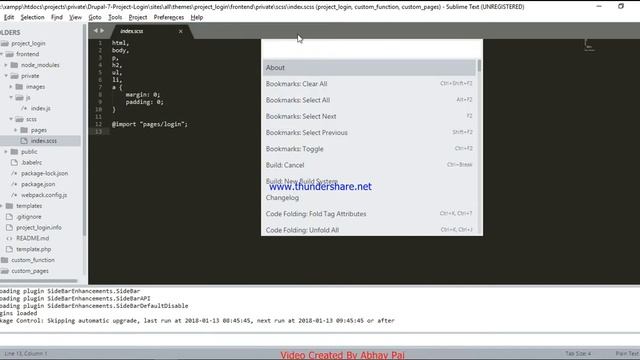Run Build: Cancel command
Image resolution: width=640 pixels, height=360 pixels.
point(369,165)
